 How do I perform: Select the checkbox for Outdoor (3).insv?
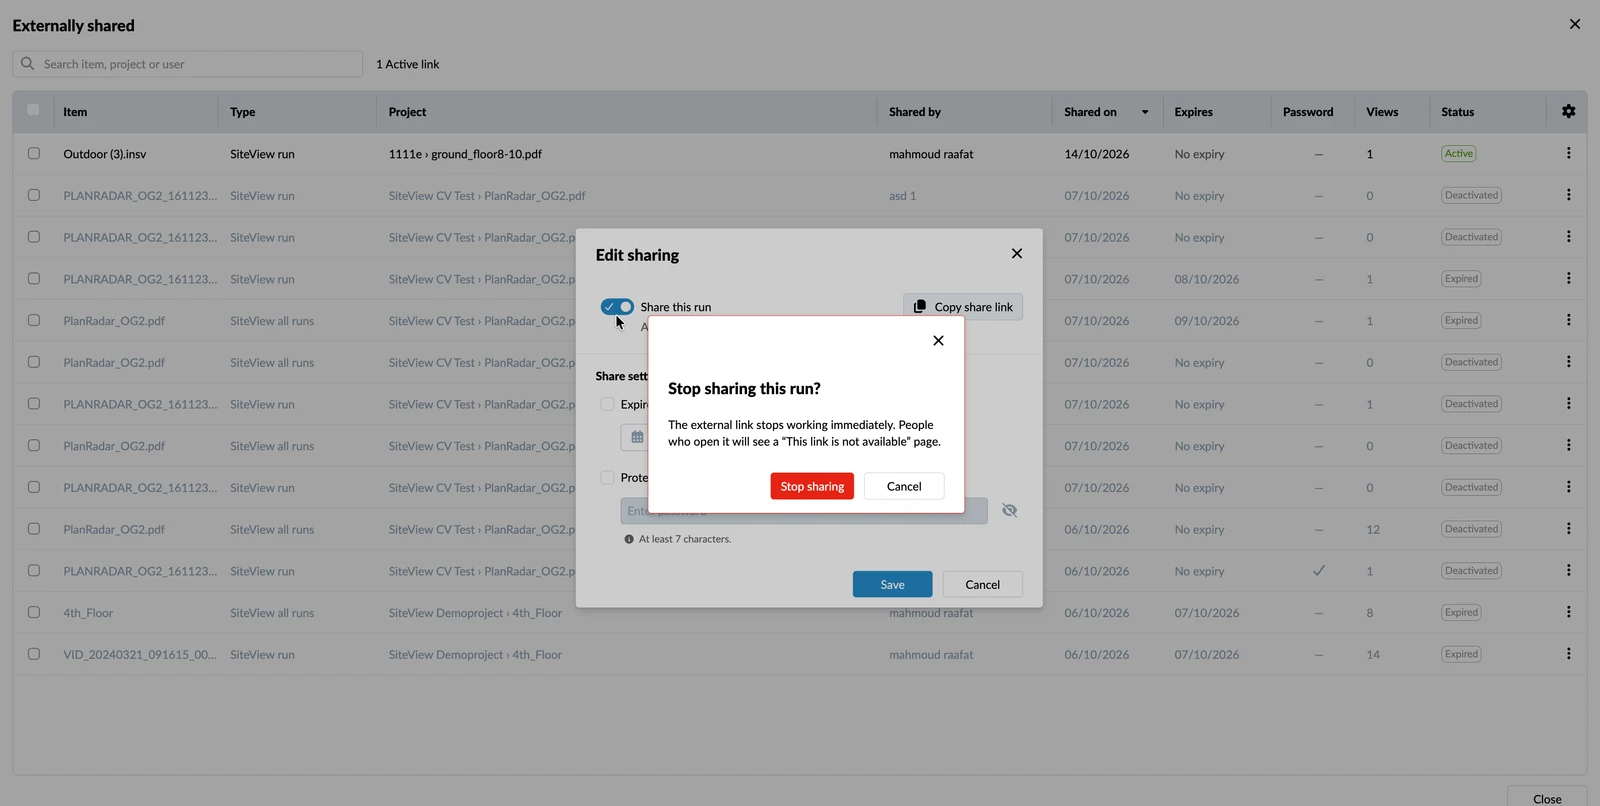[34, 154]
